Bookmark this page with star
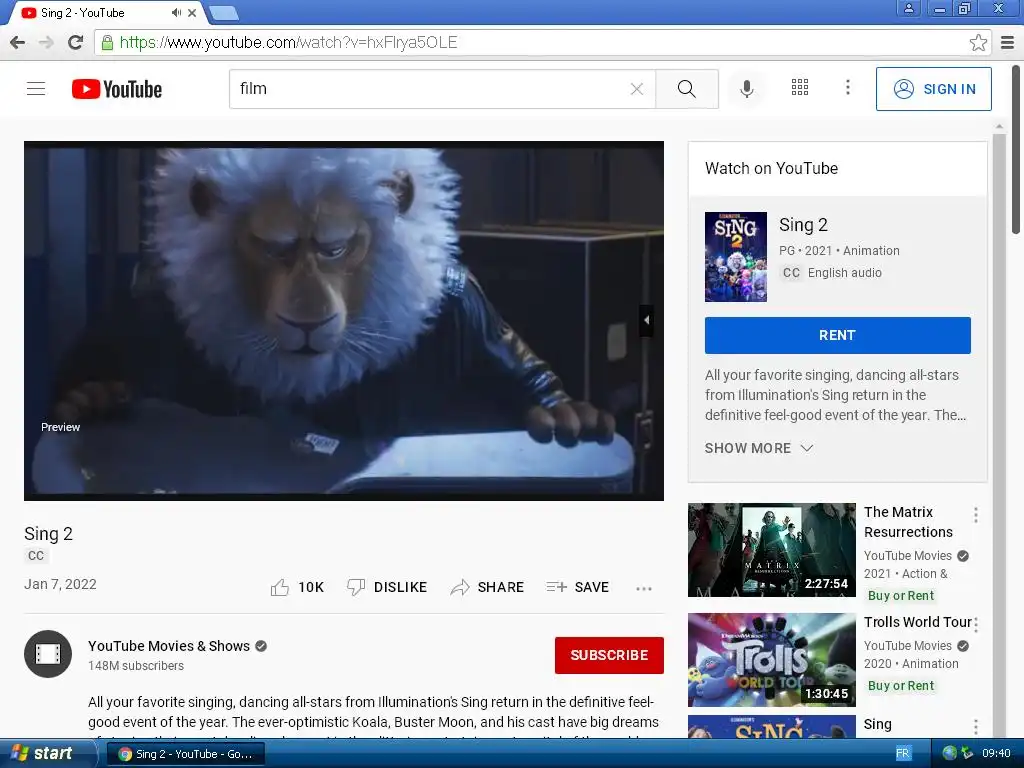 click(978, 42)
